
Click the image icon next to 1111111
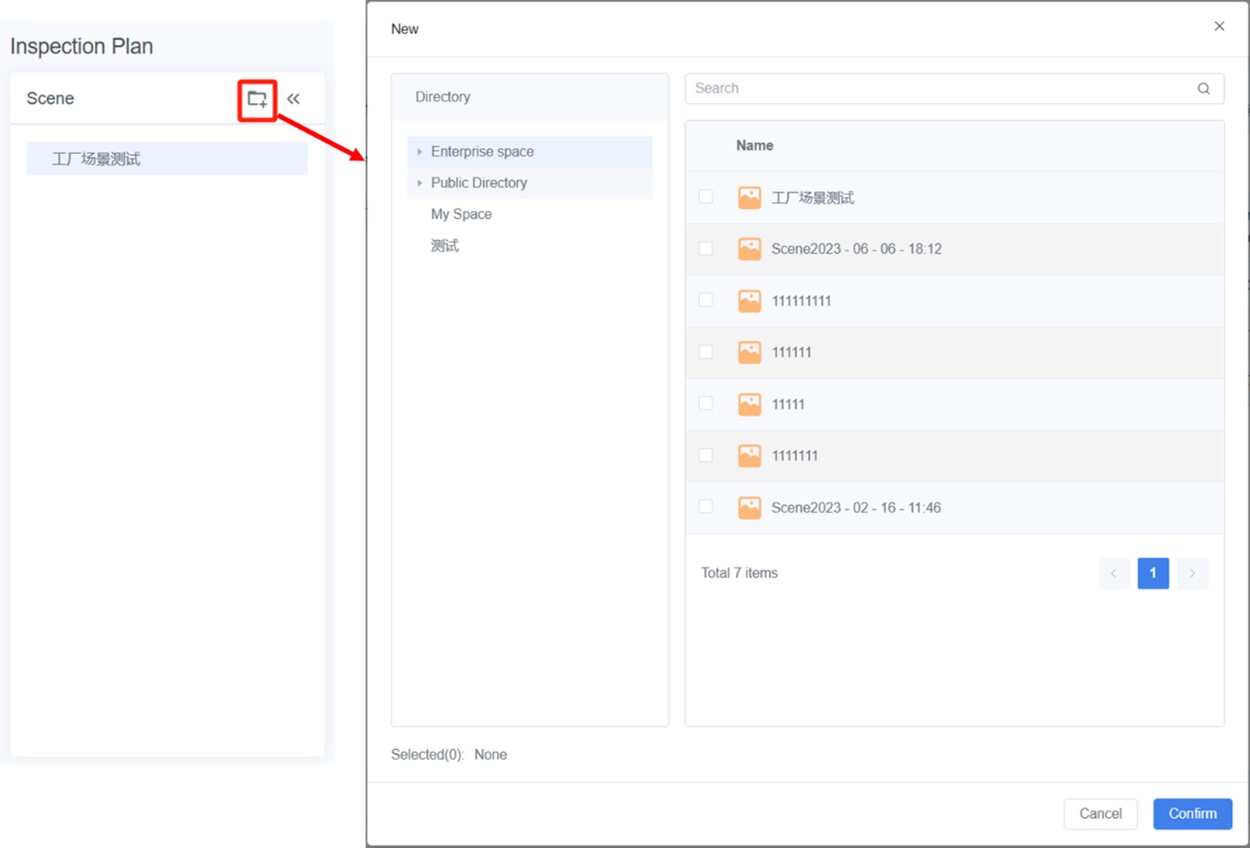point(749,455)
